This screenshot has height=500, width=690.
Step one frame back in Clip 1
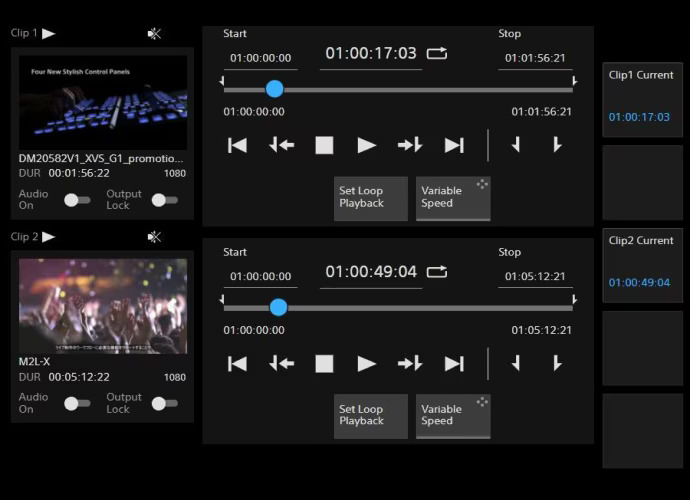click(281, 145)
